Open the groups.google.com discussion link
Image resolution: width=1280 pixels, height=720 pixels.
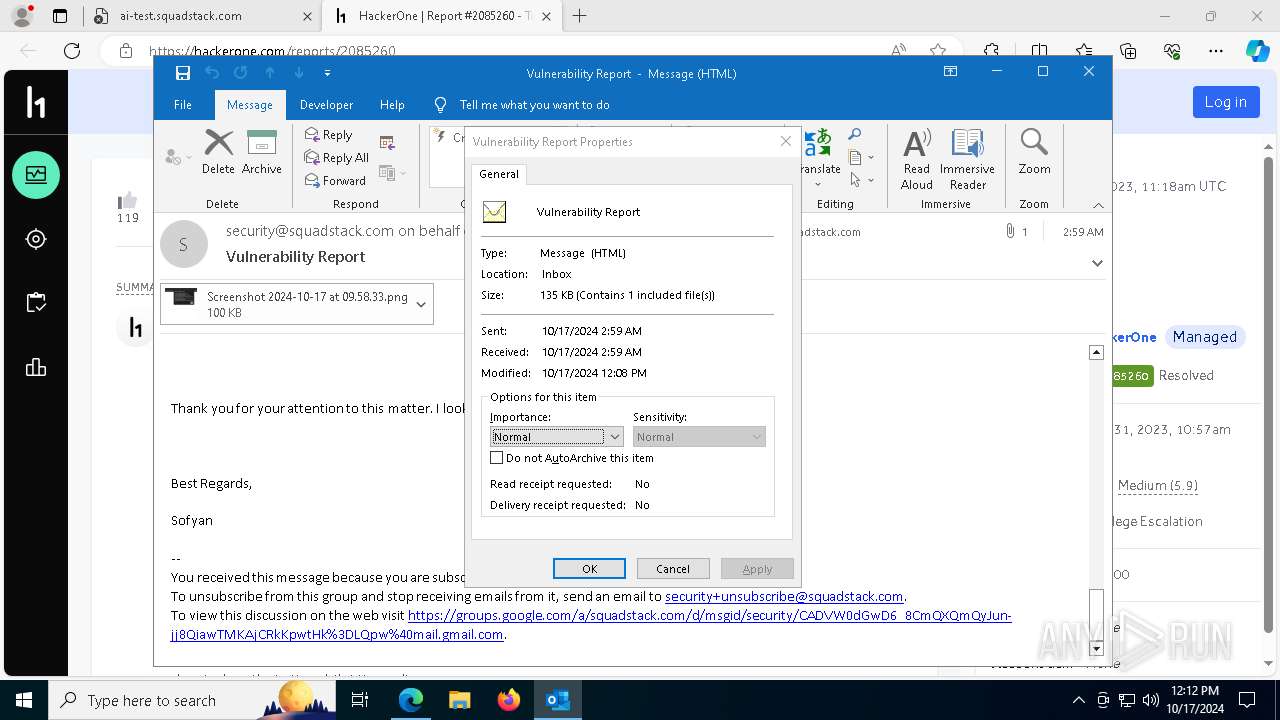tap(591, 625)
